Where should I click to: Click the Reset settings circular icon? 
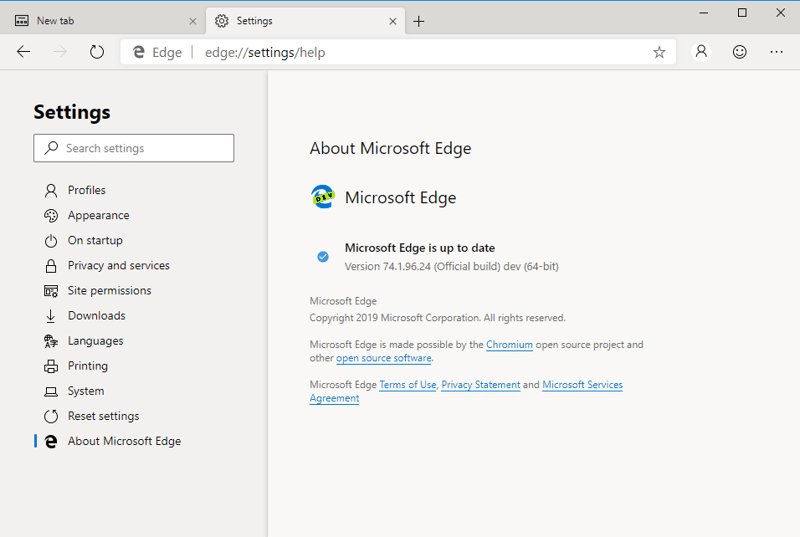click(x=51, y=416)
